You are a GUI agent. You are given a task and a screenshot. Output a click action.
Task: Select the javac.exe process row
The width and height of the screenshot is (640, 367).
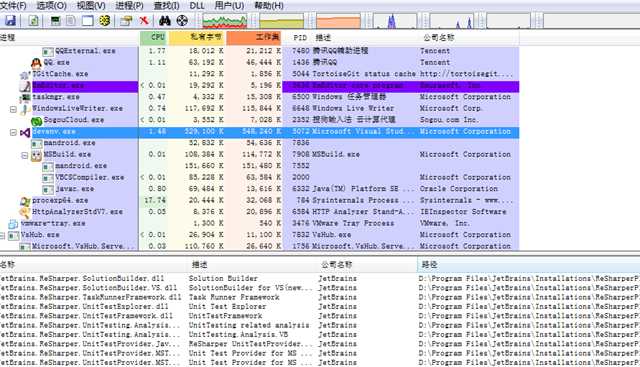click(x=260, y=189)
